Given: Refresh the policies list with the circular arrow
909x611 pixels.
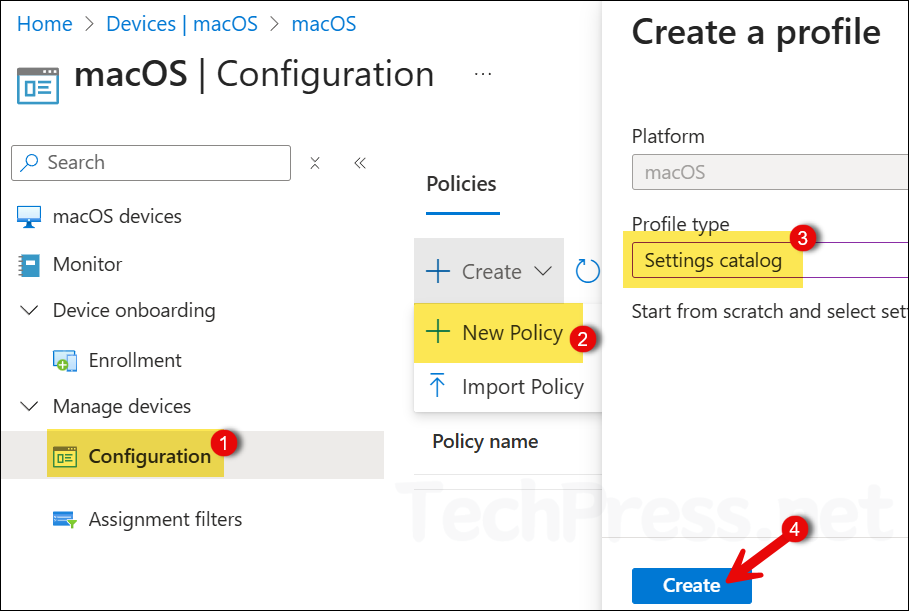Looking at the screenshot, I should click(587, 271).
